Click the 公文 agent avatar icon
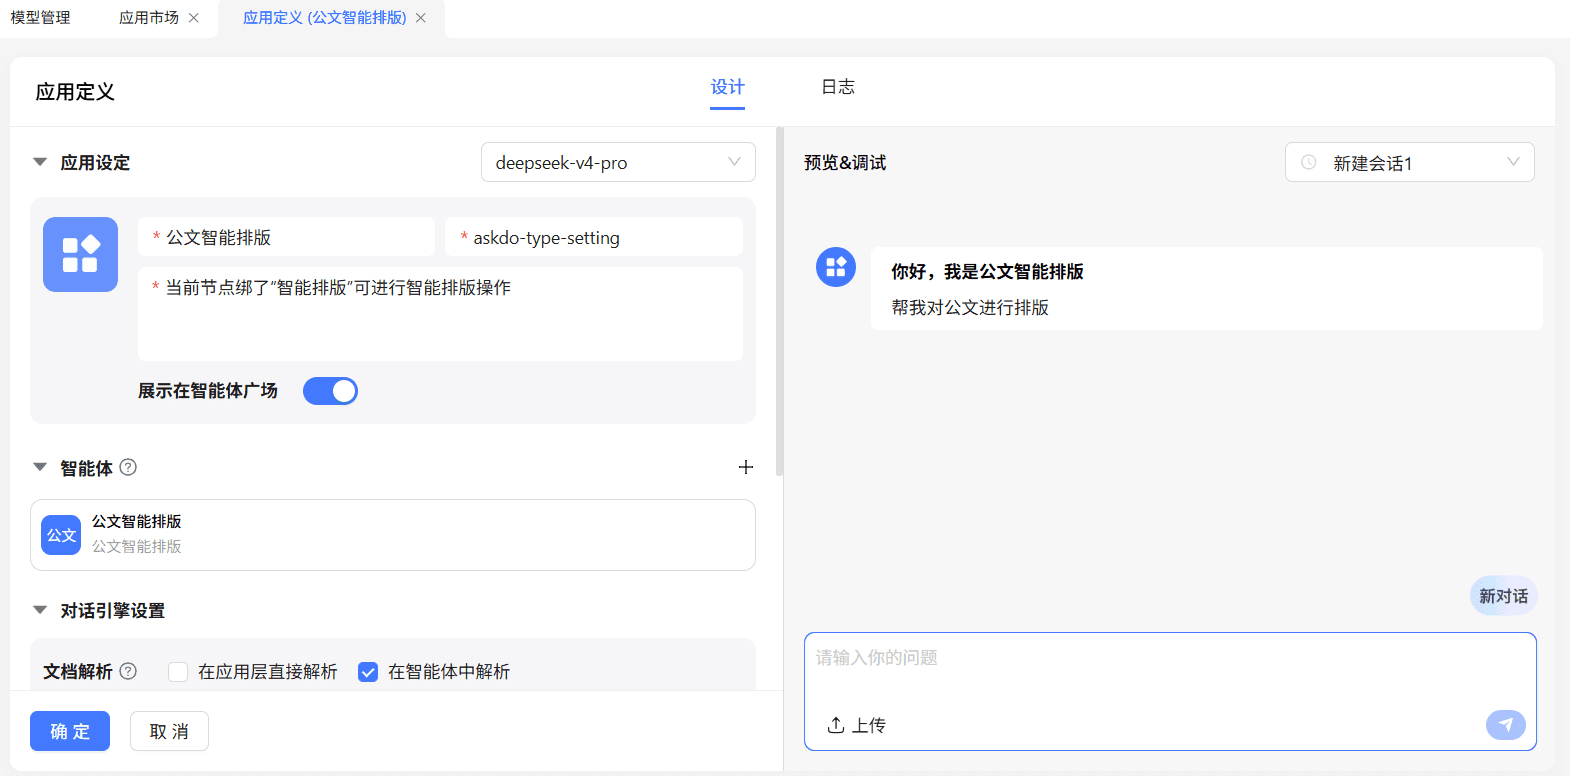The image size is (1570, 776). pyautogui.click(x=61, y=535)
